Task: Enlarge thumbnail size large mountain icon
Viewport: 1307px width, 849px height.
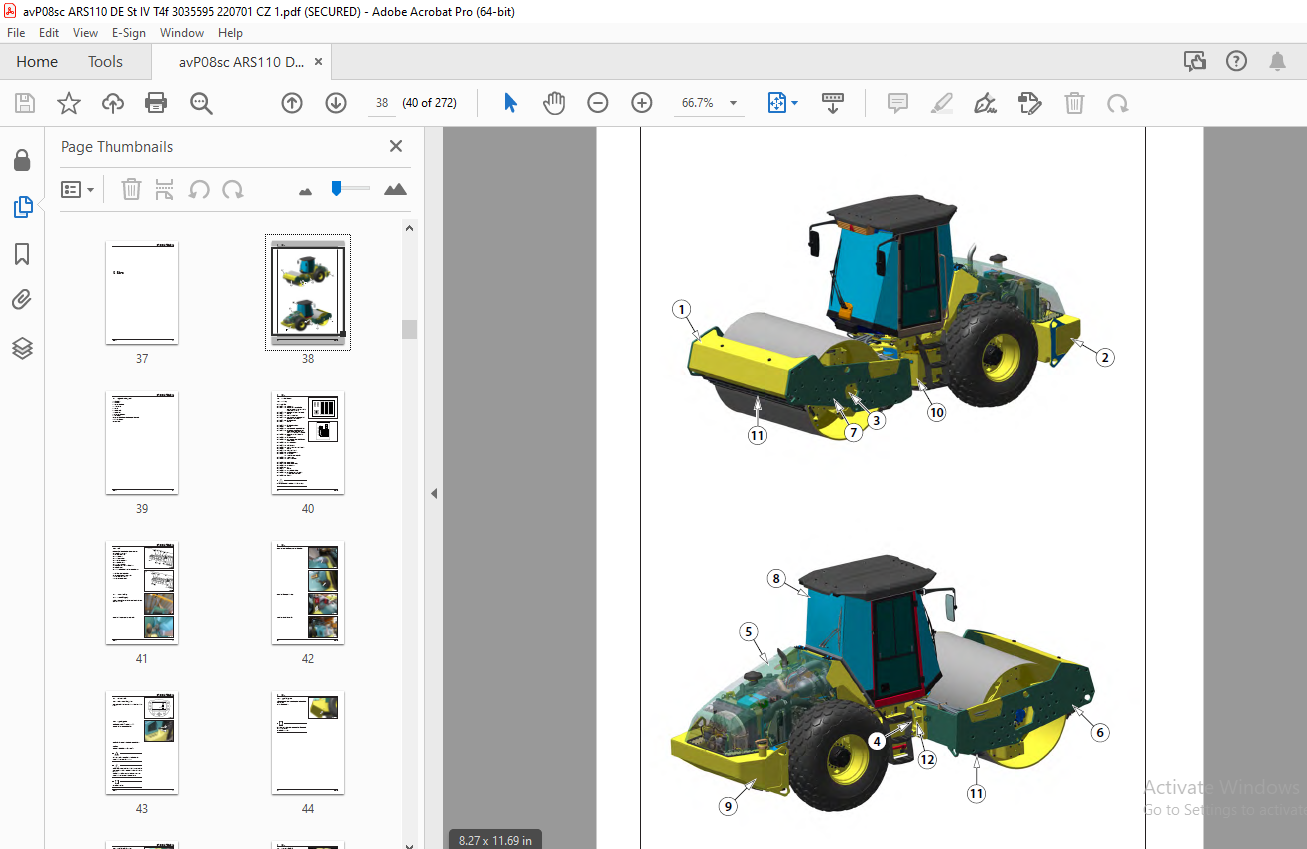Action: pyautogui.click(x=395, y=189)
